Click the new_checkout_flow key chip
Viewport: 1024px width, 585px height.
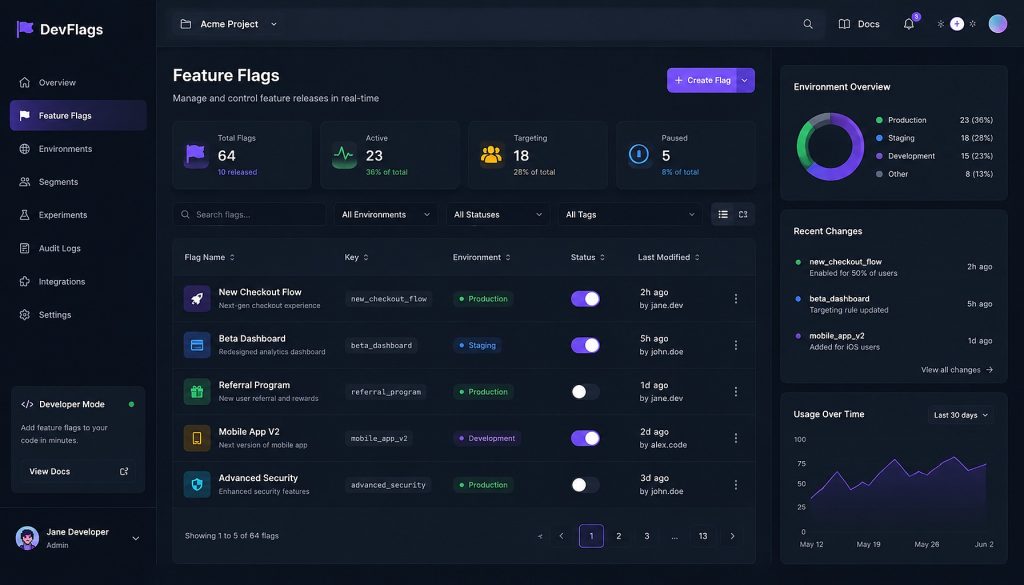coord(389,299)
